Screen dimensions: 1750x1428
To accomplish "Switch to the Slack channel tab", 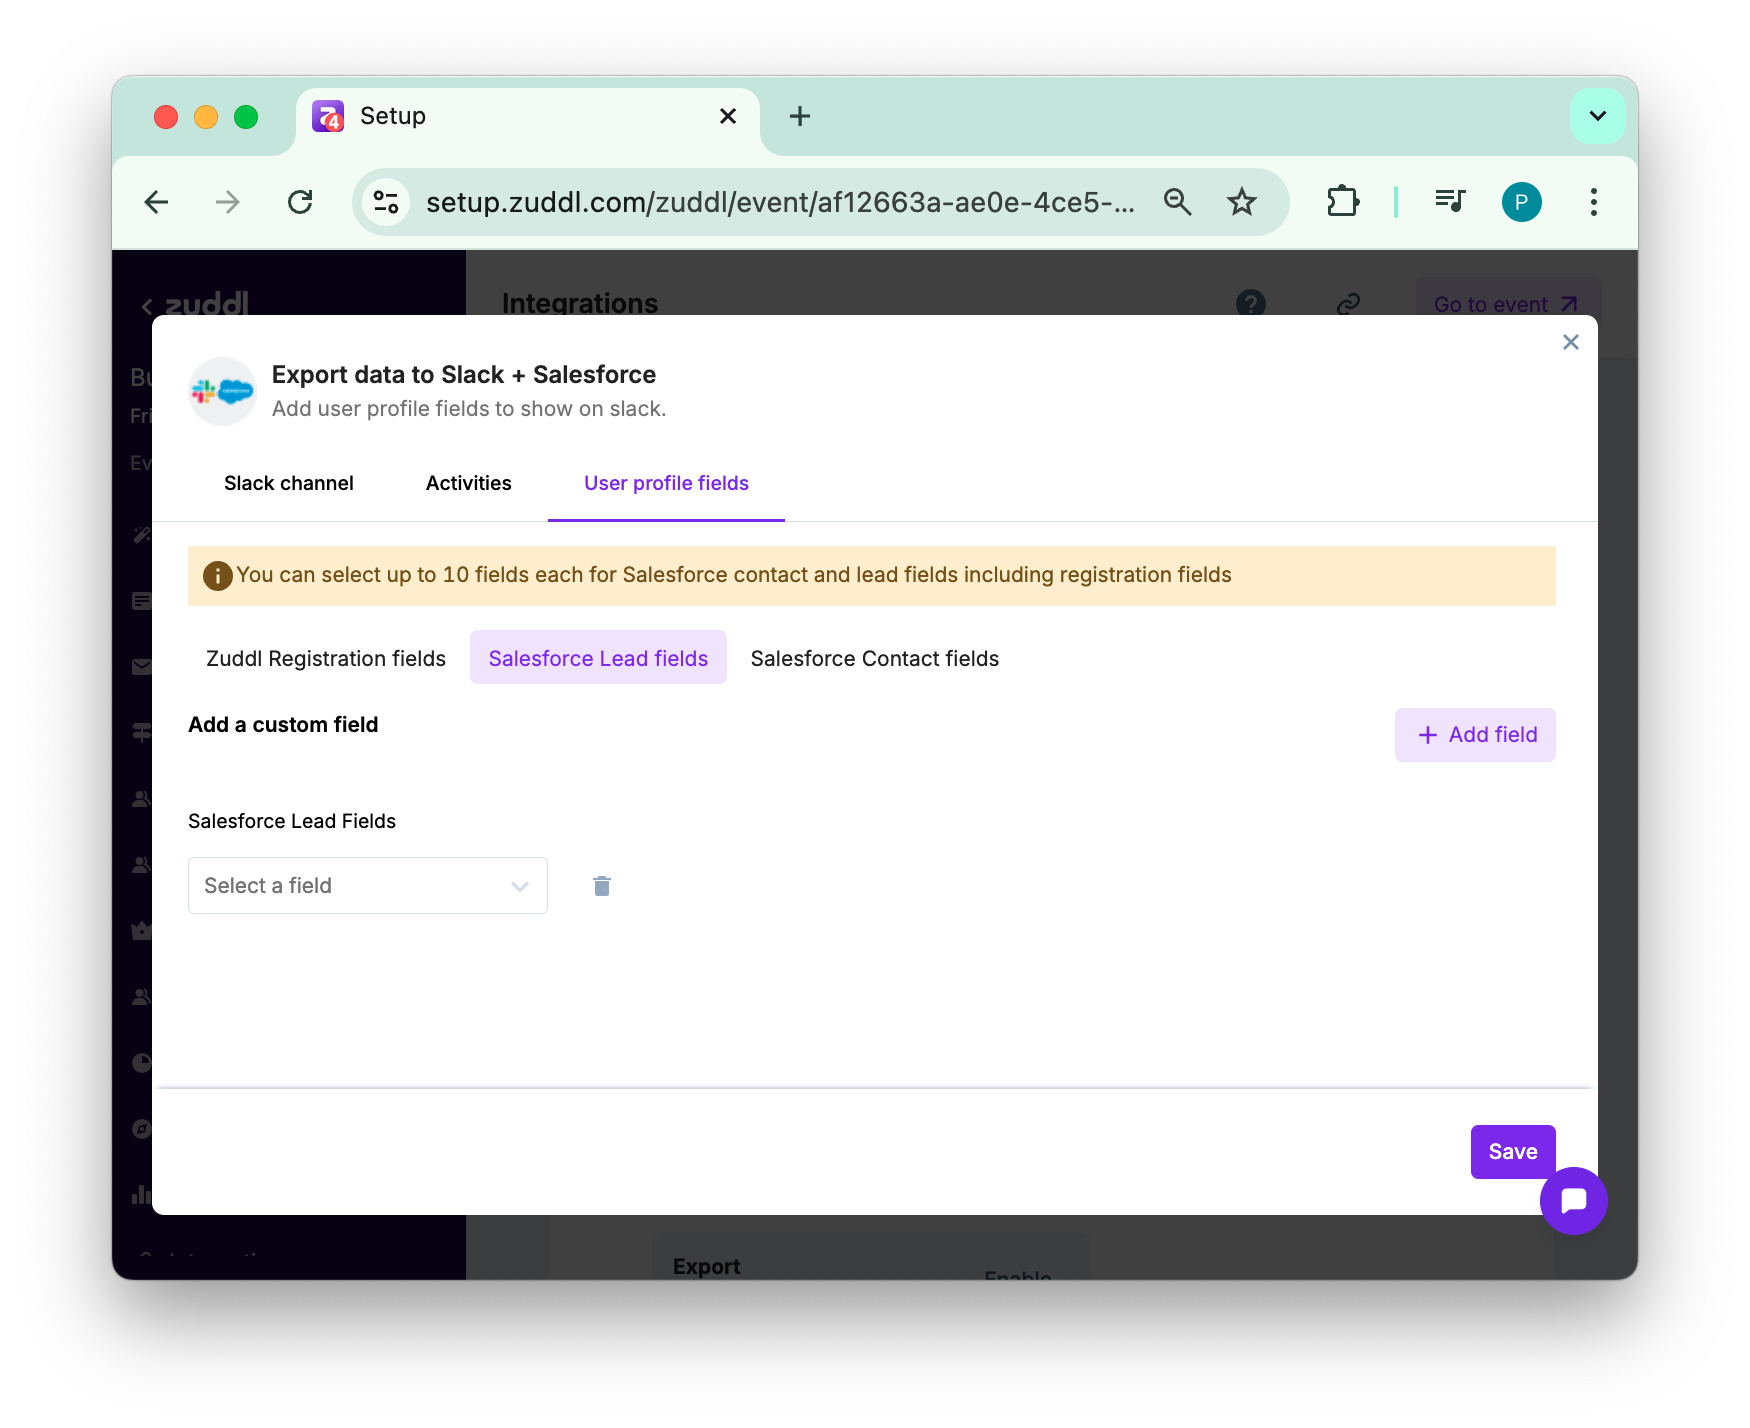I will 289,483.
